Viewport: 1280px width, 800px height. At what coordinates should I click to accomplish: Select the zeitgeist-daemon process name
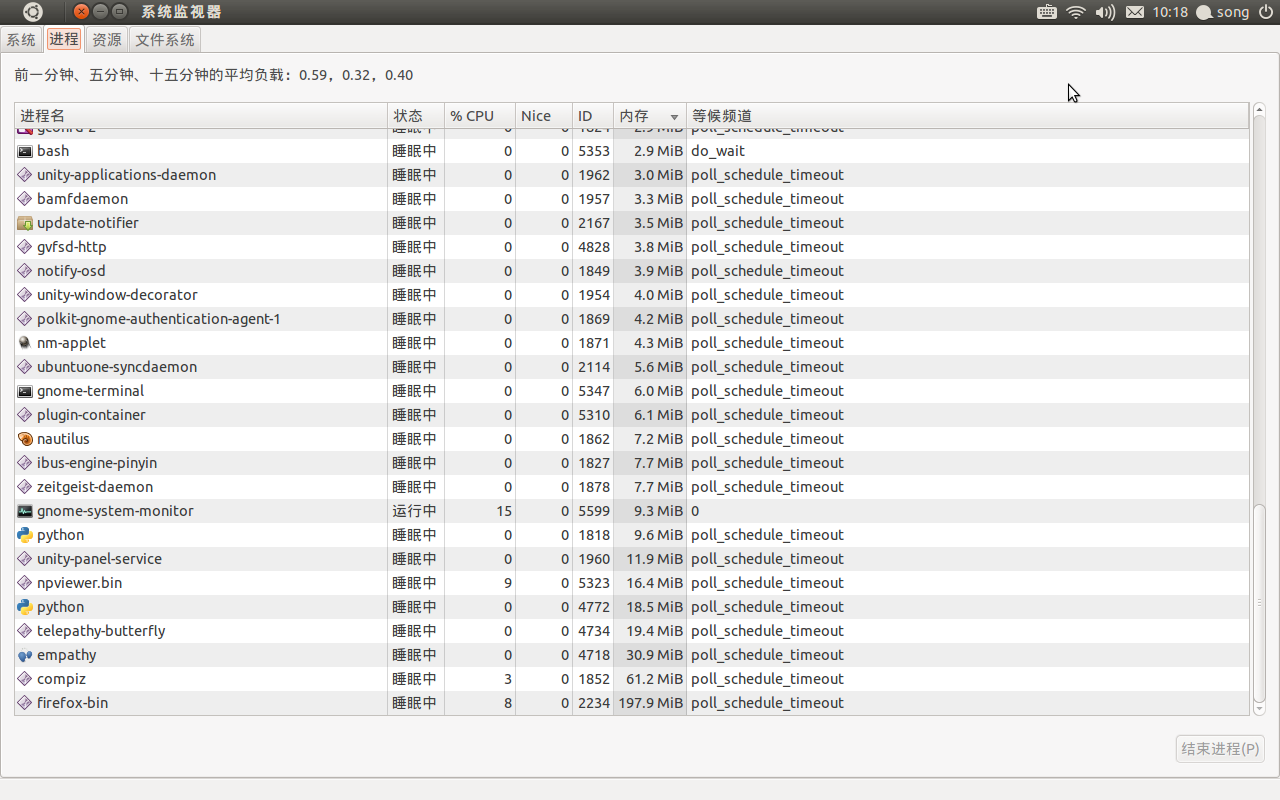point(95,487)
